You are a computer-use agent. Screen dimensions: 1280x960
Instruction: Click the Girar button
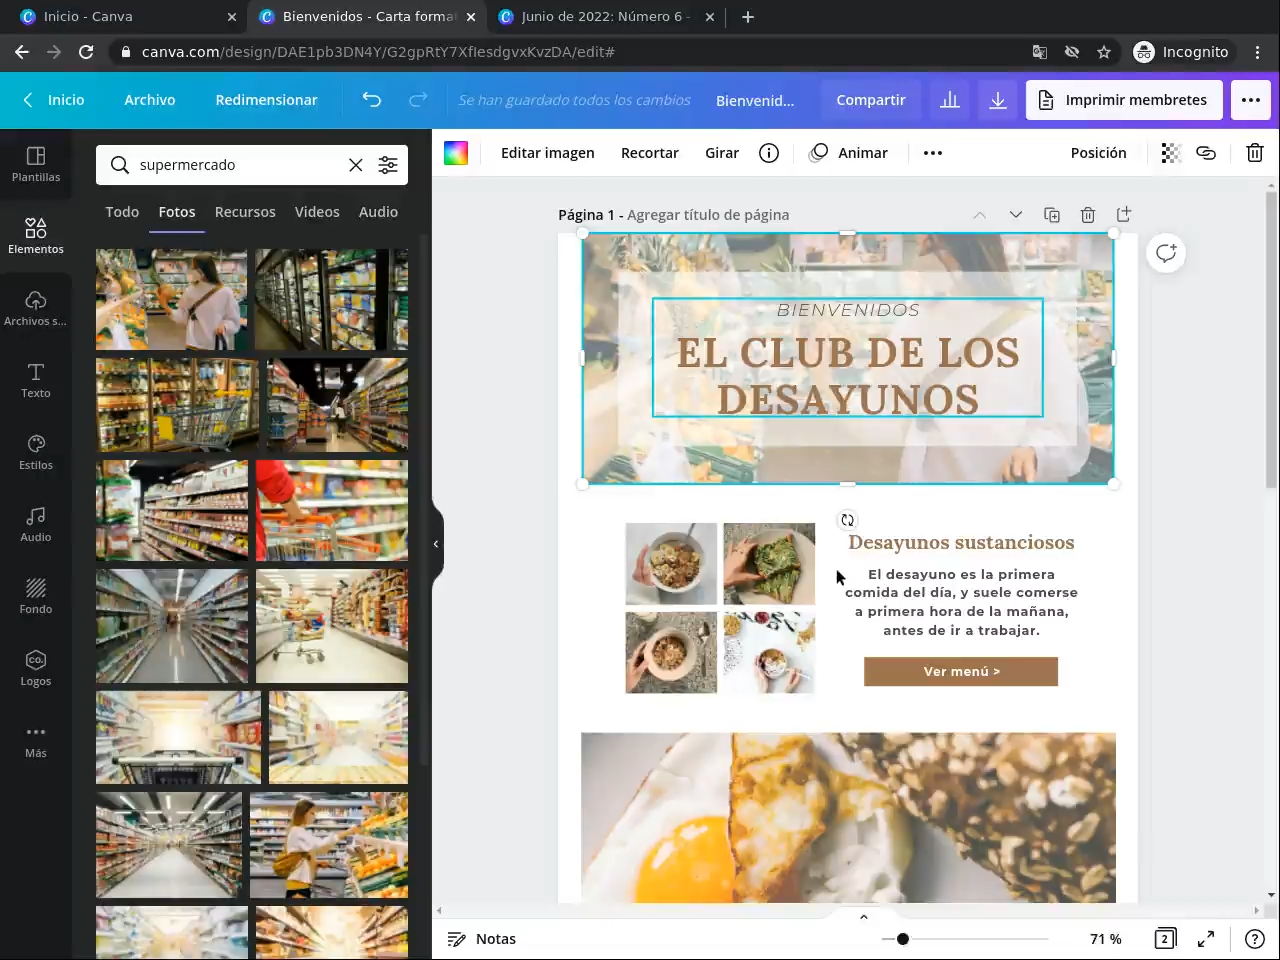pyautogui.click(x=722, y=153)
